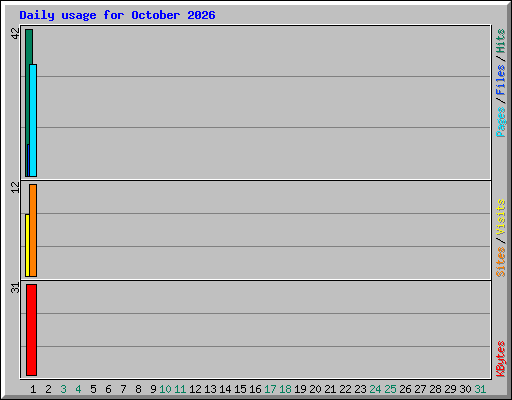Viewport: 512px width, 400px height.
Task: Click day 12 on the x-axis
Action: coord(195,389)
